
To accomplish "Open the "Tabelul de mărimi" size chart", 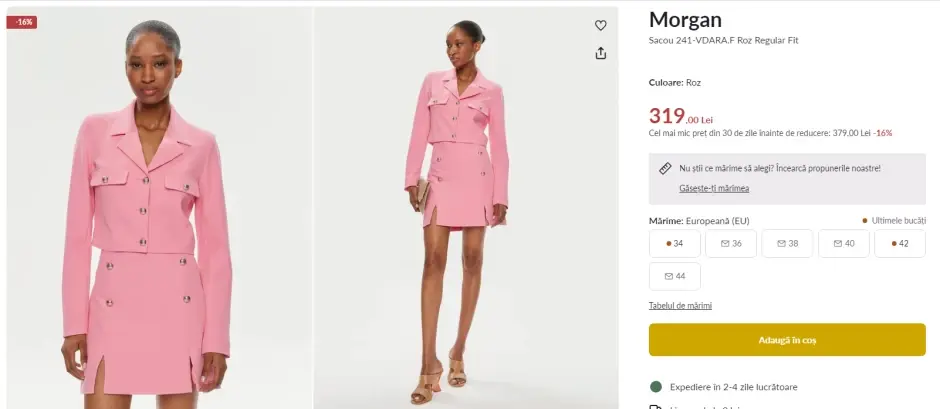I will point(680,306).
